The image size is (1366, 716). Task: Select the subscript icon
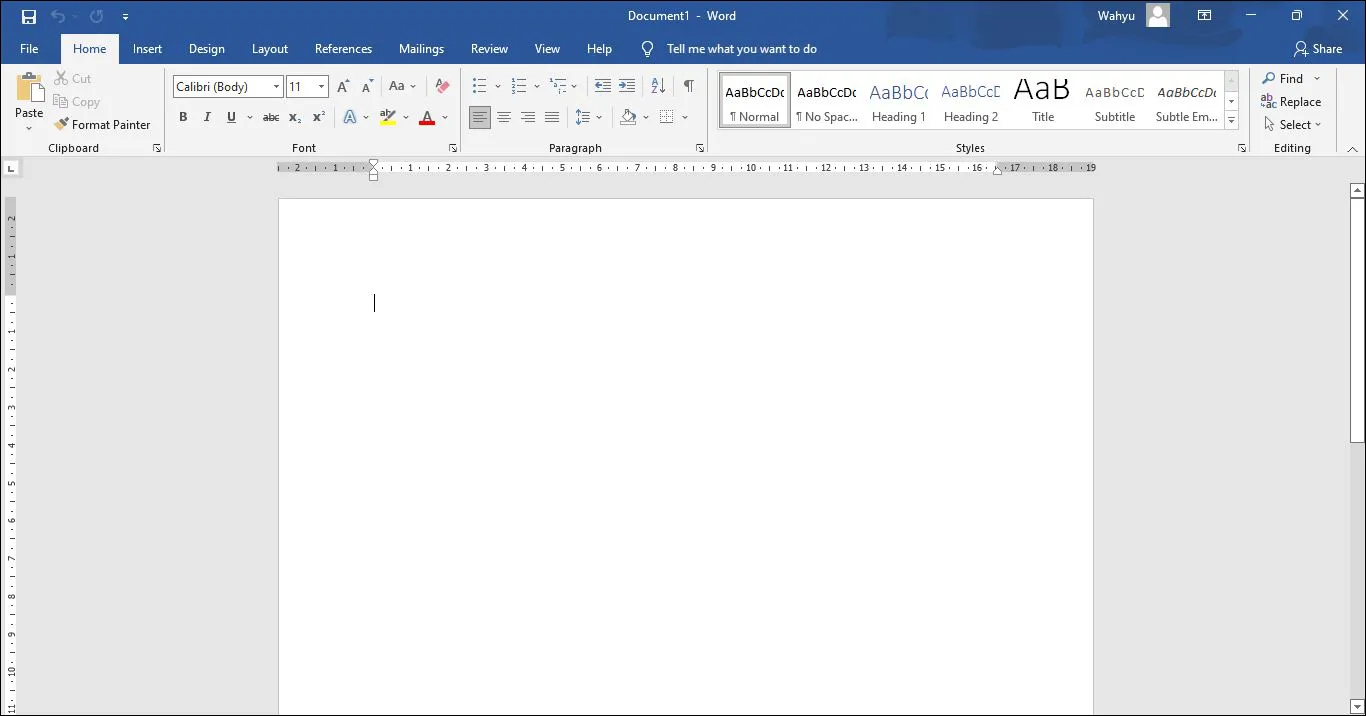pos(294,117)
